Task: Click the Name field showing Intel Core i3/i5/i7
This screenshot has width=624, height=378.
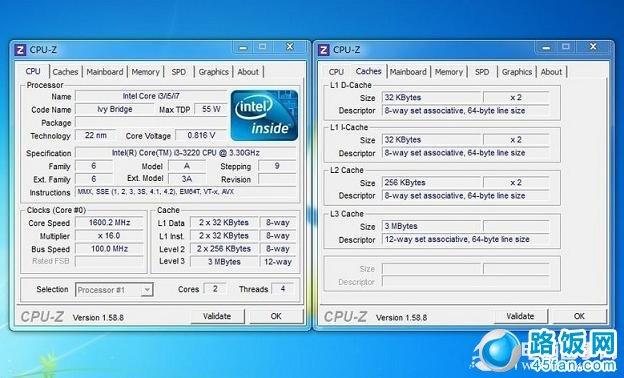Action: coord(151,96)
